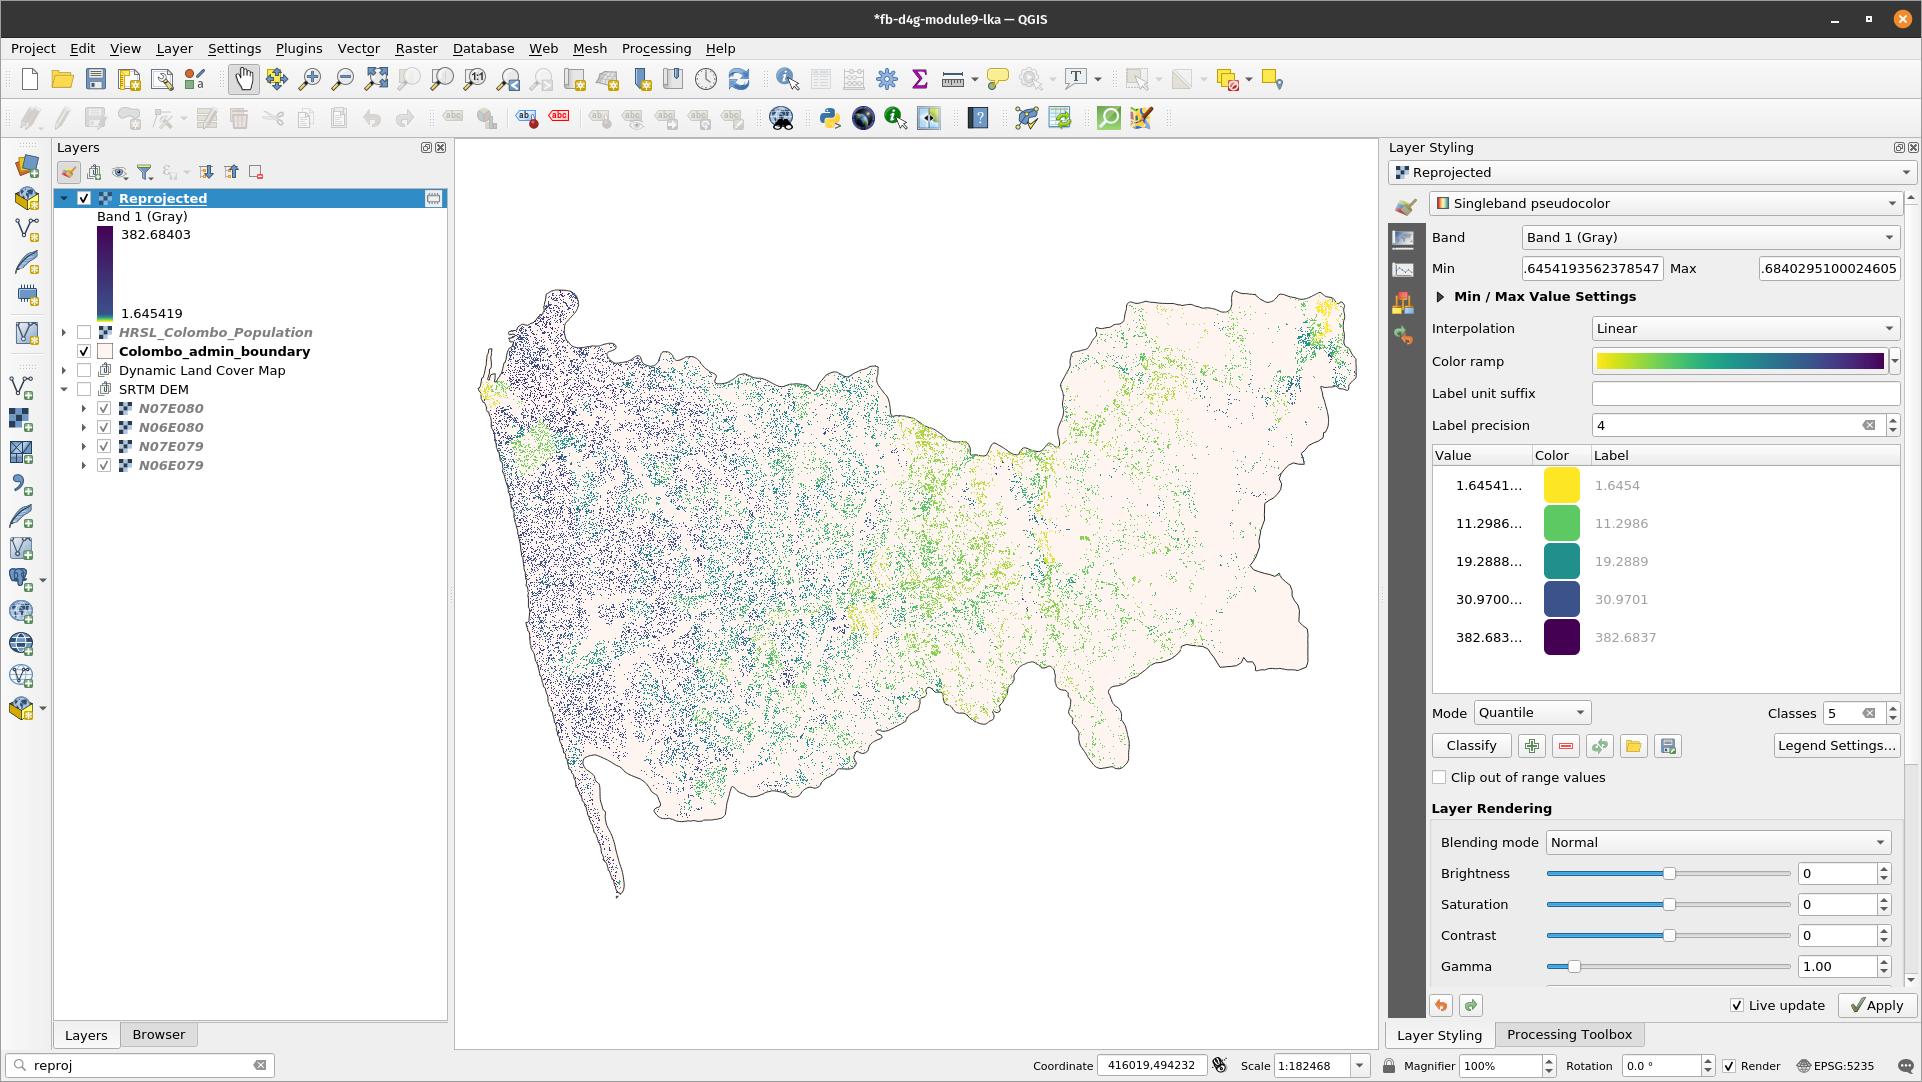
Task: Open Legend Settings...
Action: click(x=1837, y=746)
